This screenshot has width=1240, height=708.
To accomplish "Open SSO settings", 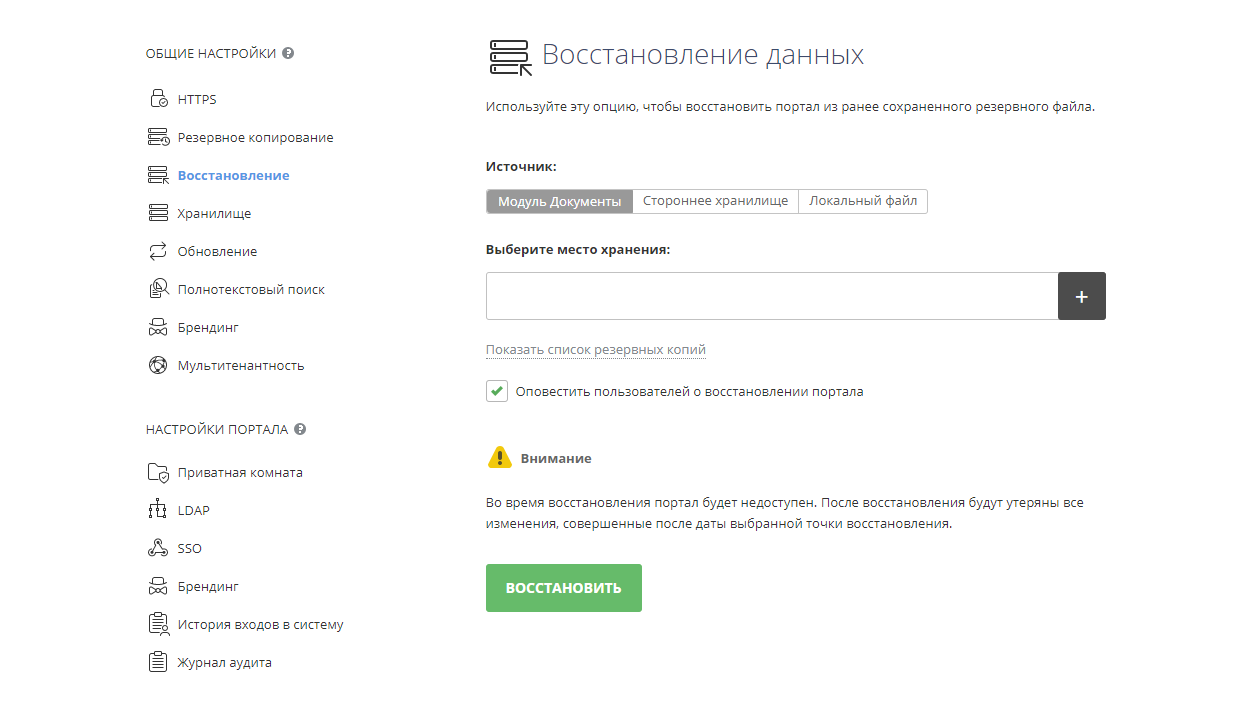I will (190, 548).
